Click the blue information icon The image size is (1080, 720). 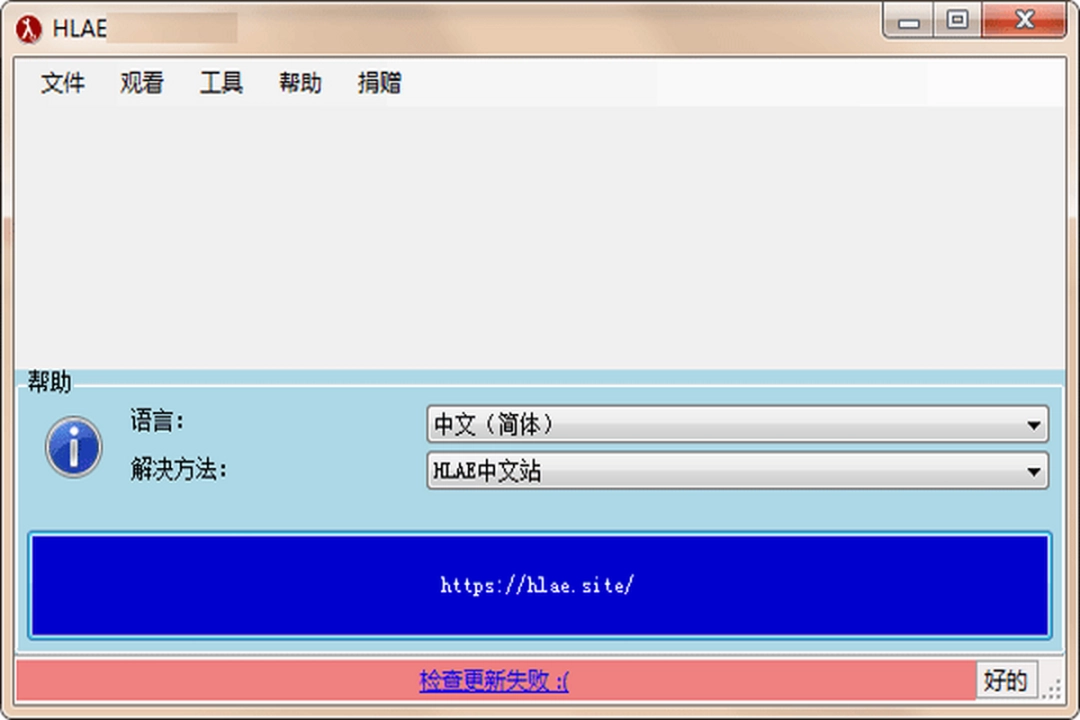point(74,446)
